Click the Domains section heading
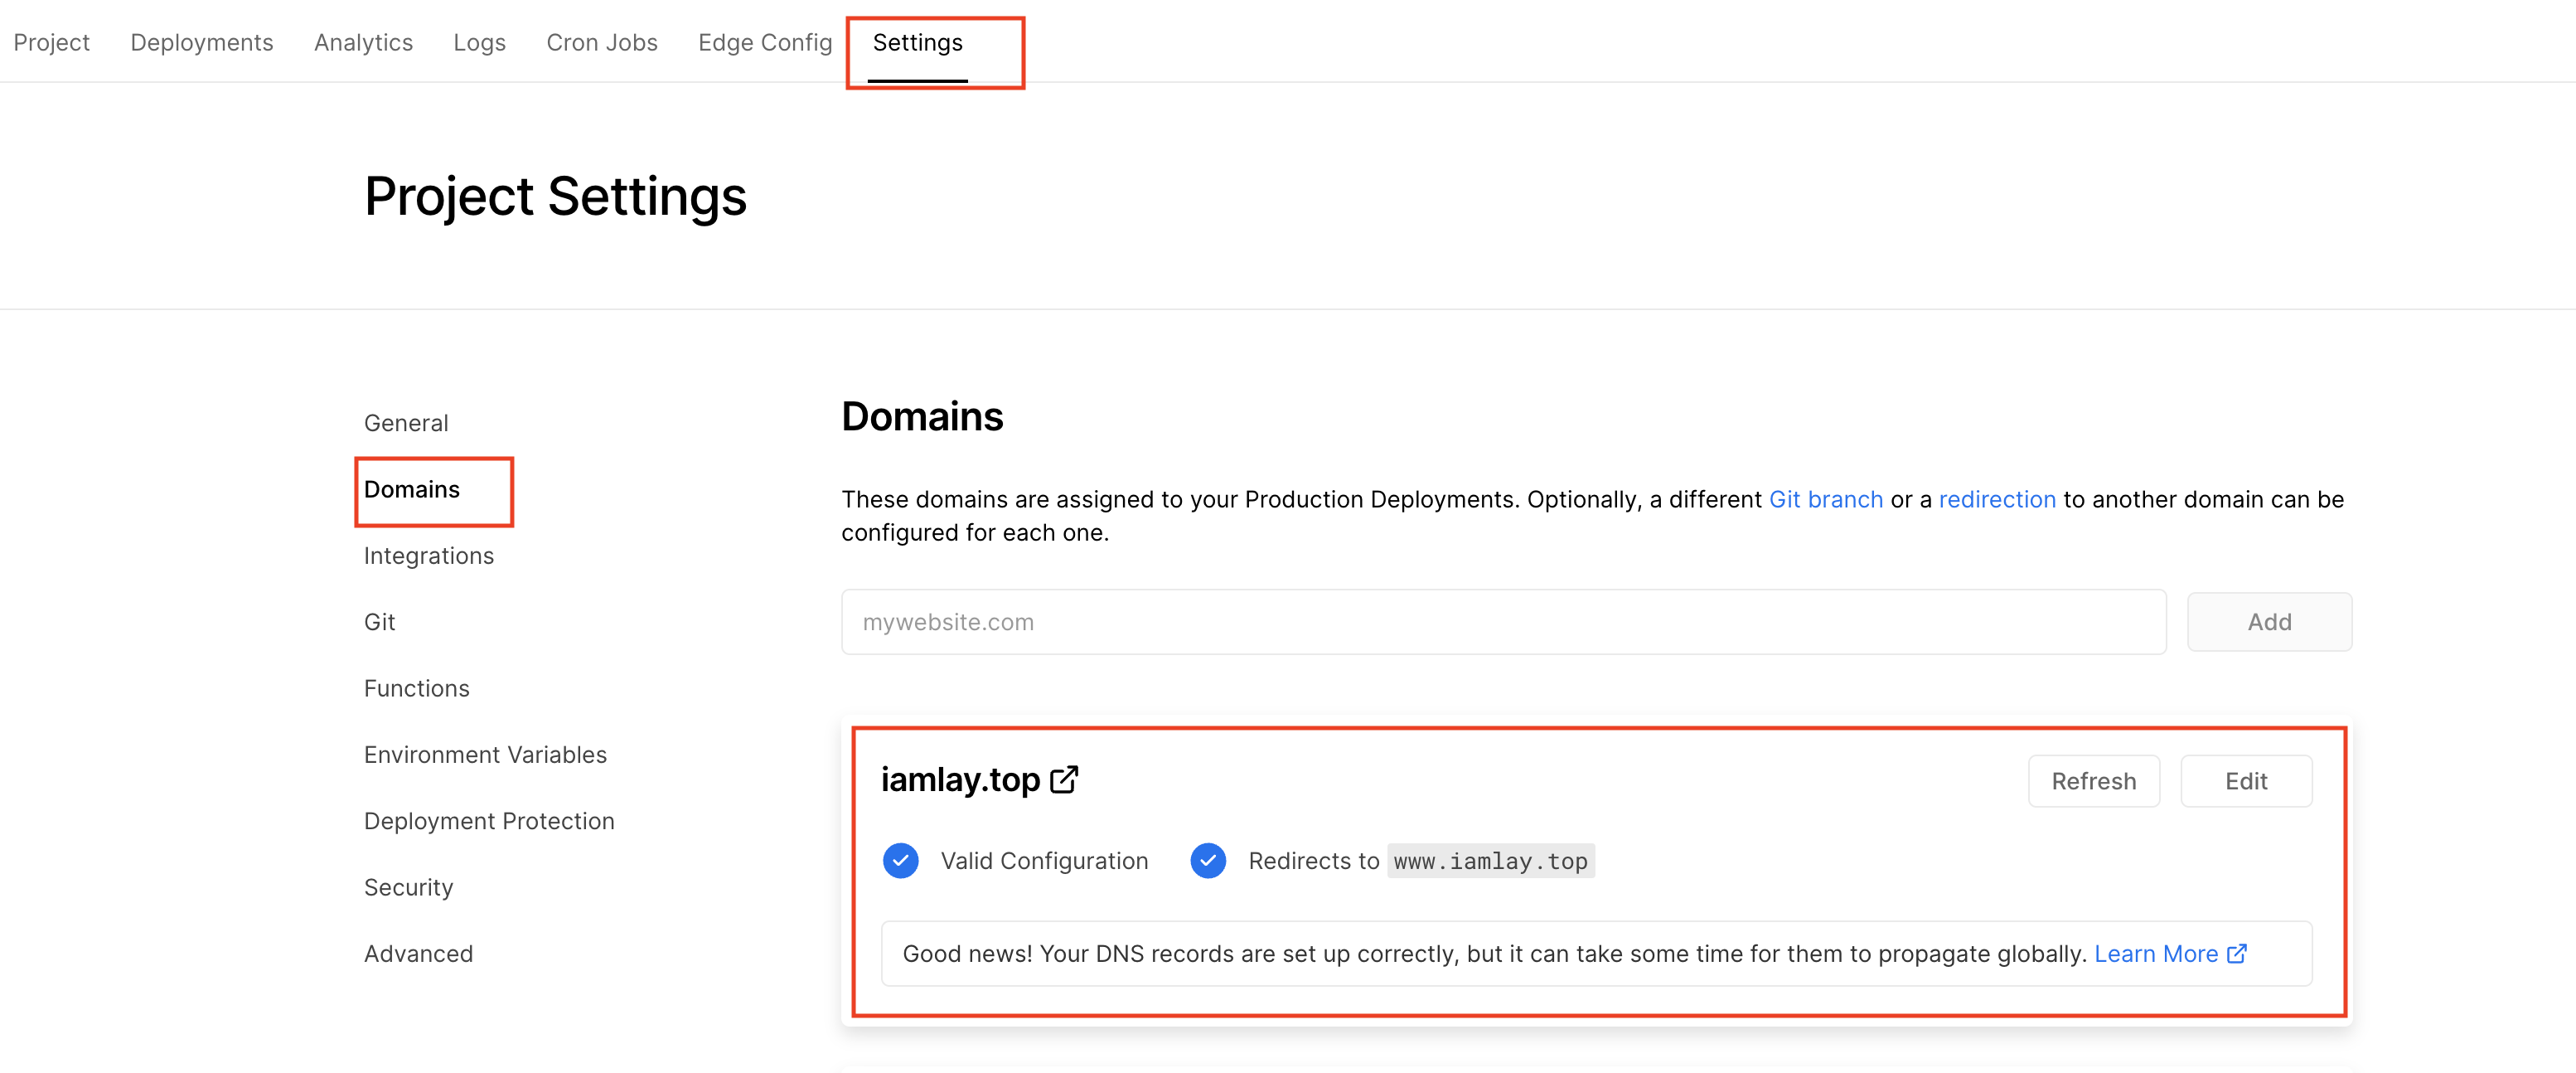This screenshot has width=2576, height=1073. coord(922,416)
